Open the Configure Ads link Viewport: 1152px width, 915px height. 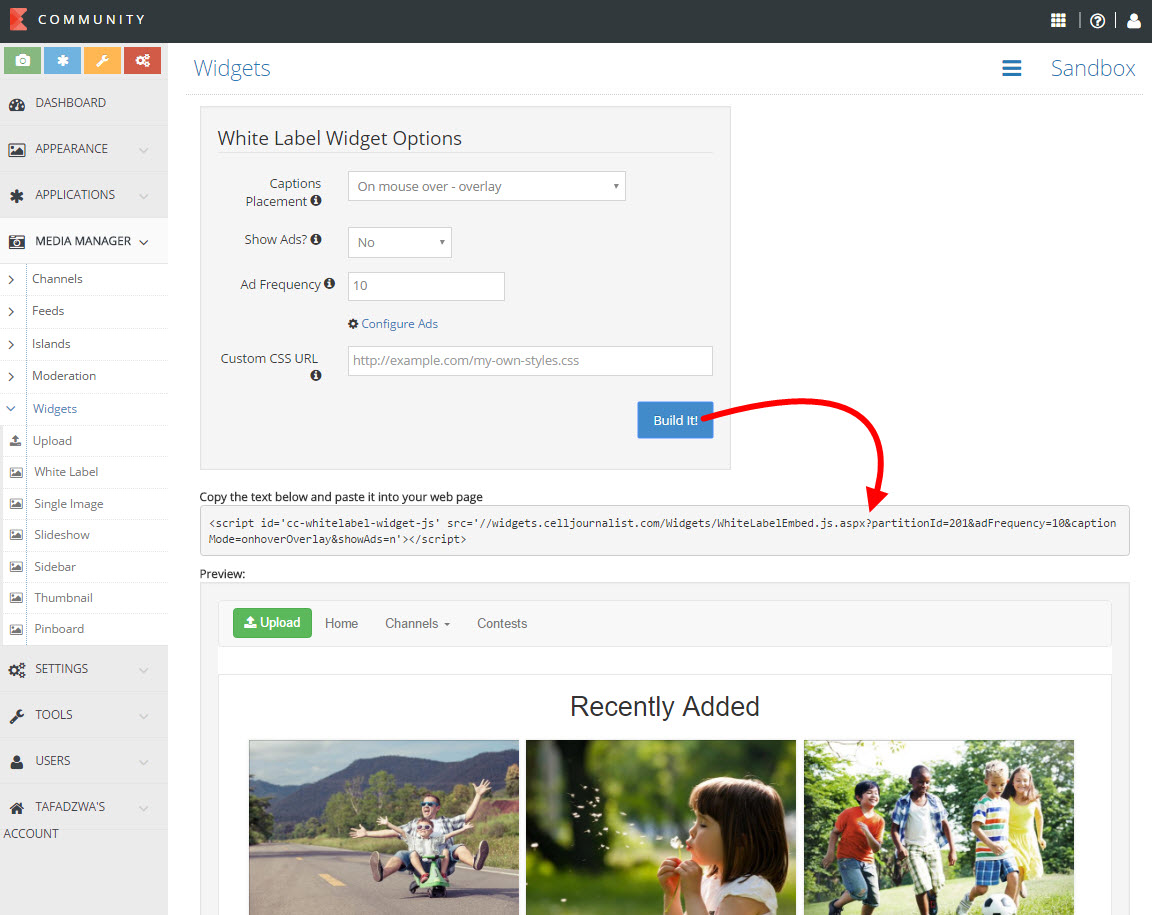coord(399,323)
